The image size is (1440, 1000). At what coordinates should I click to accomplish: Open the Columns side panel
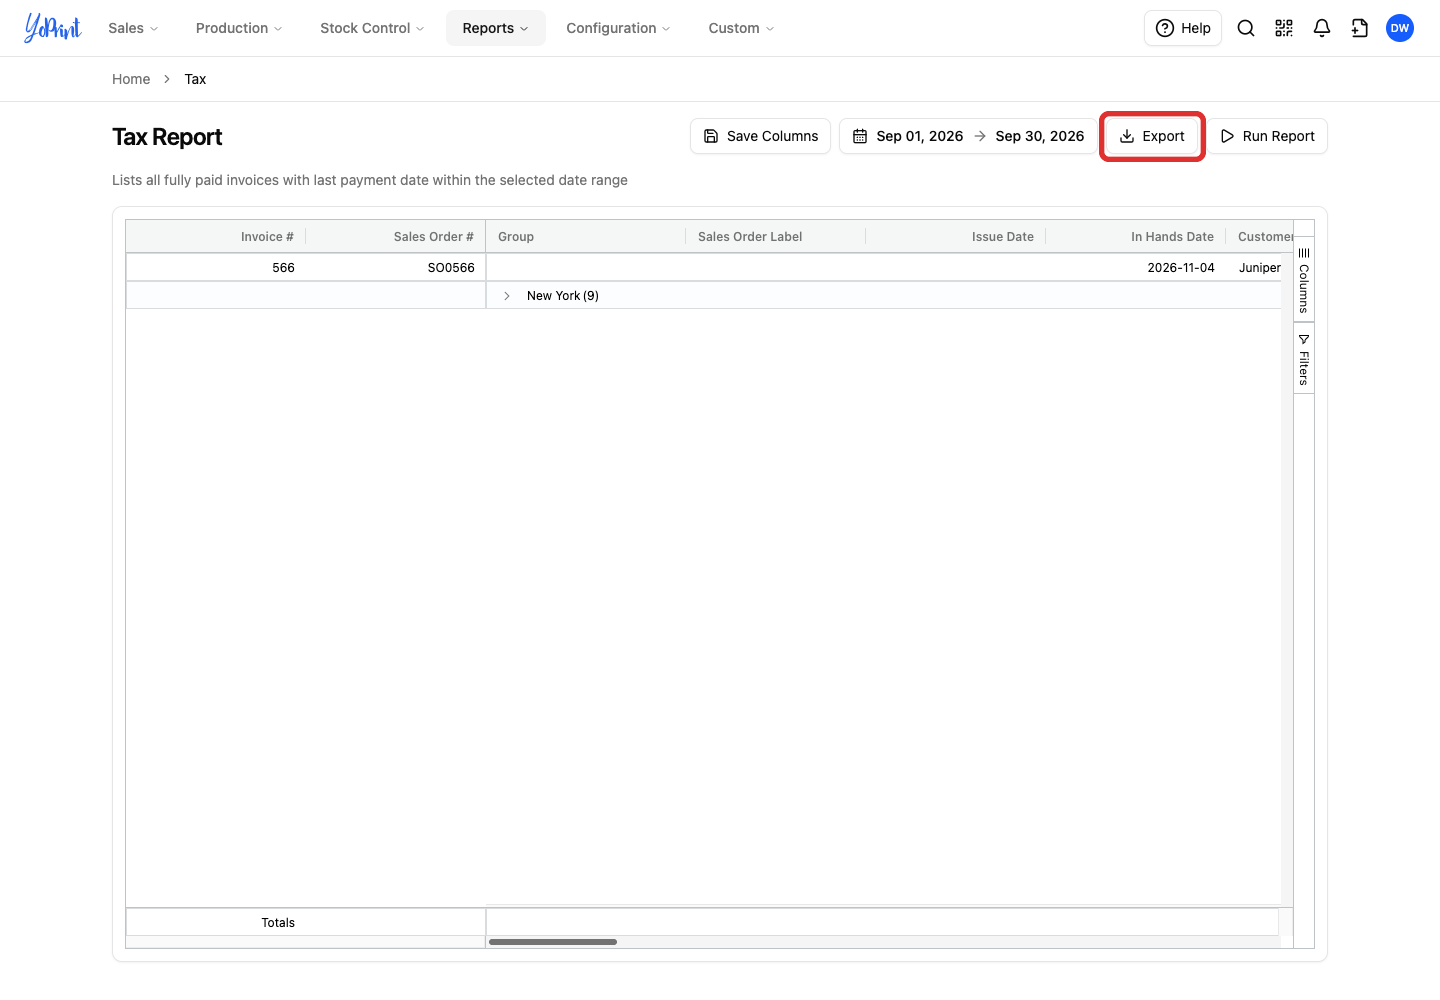pyautogui.click(x=1304, y=281)
